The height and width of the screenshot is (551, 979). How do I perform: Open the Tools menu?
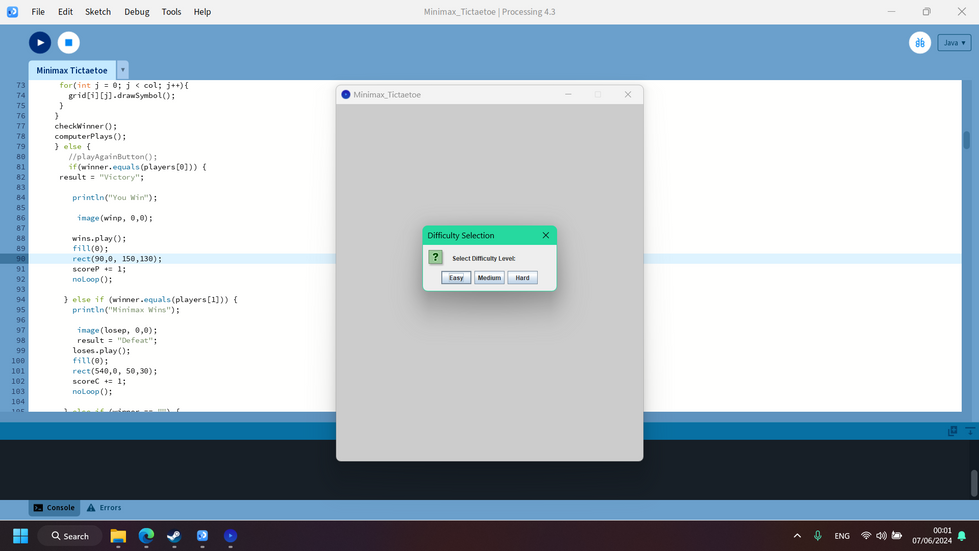click(x=171, y=11)
